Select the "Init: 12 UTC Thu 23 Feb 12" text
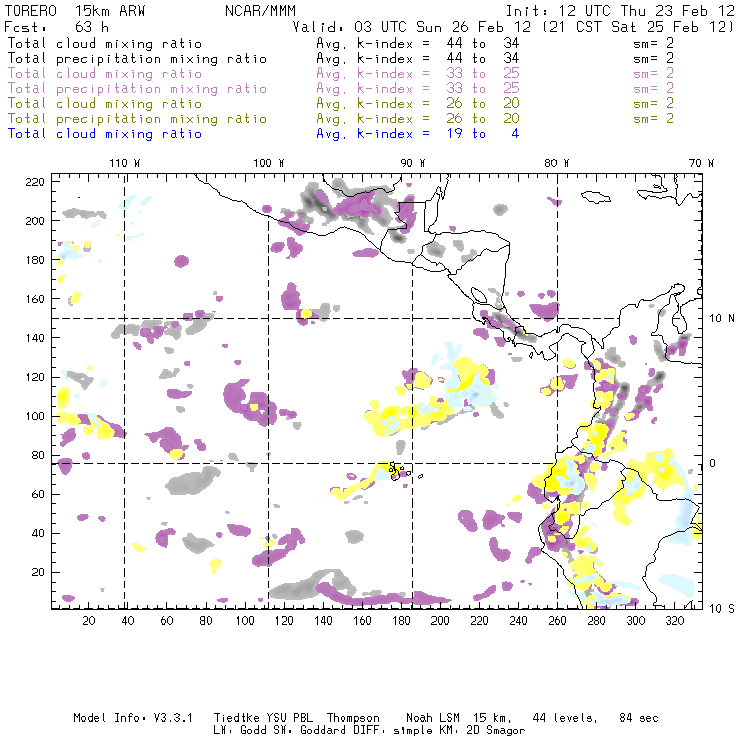This screenshot has width=740, height=740. (620, 11)
